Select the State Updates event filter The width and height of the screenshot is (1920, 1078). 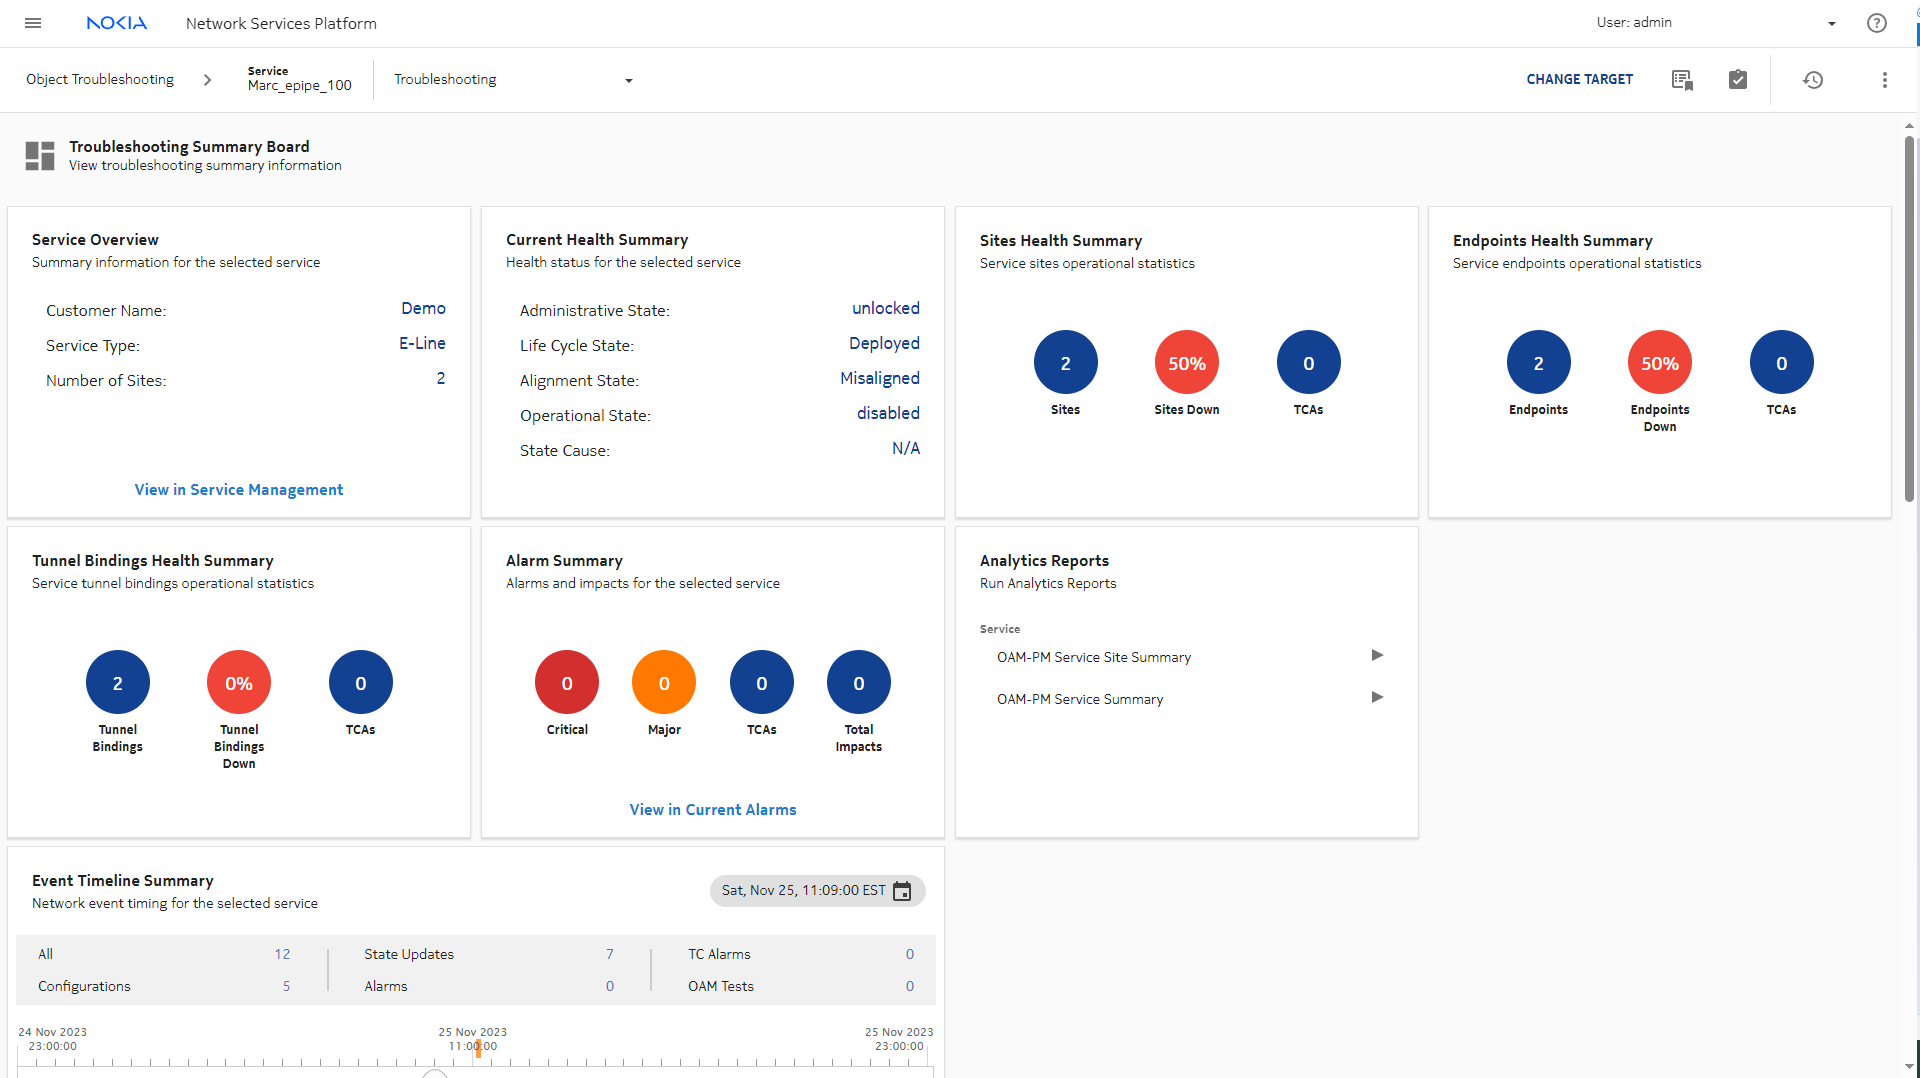click(409, 954)
